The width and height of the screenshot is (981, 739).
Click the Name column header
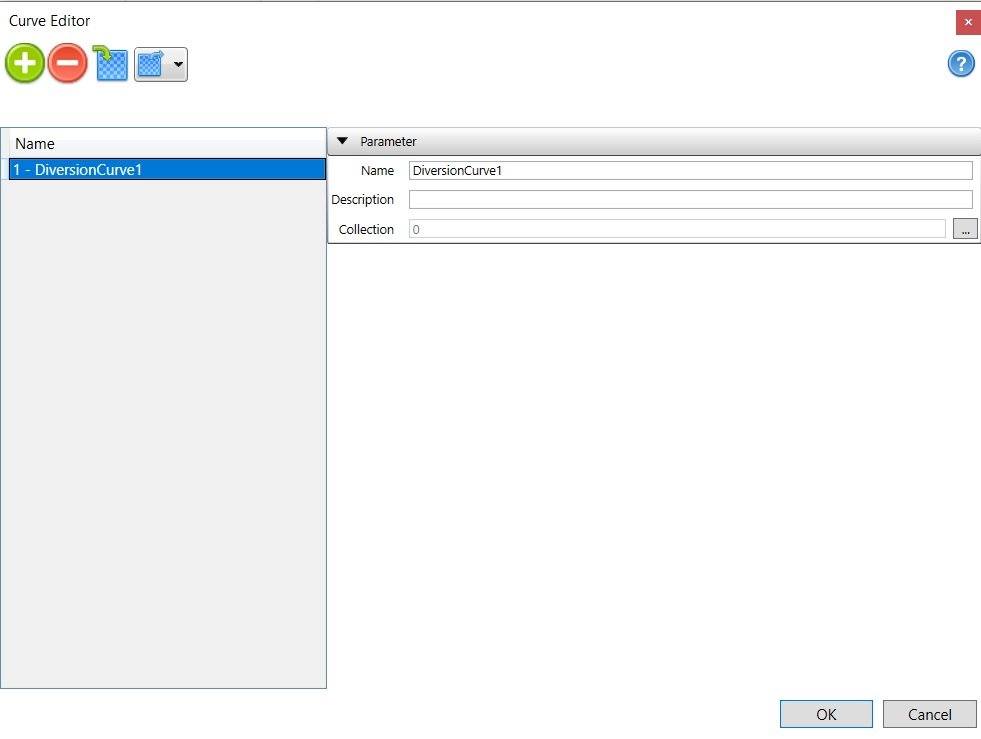(165, 143)
